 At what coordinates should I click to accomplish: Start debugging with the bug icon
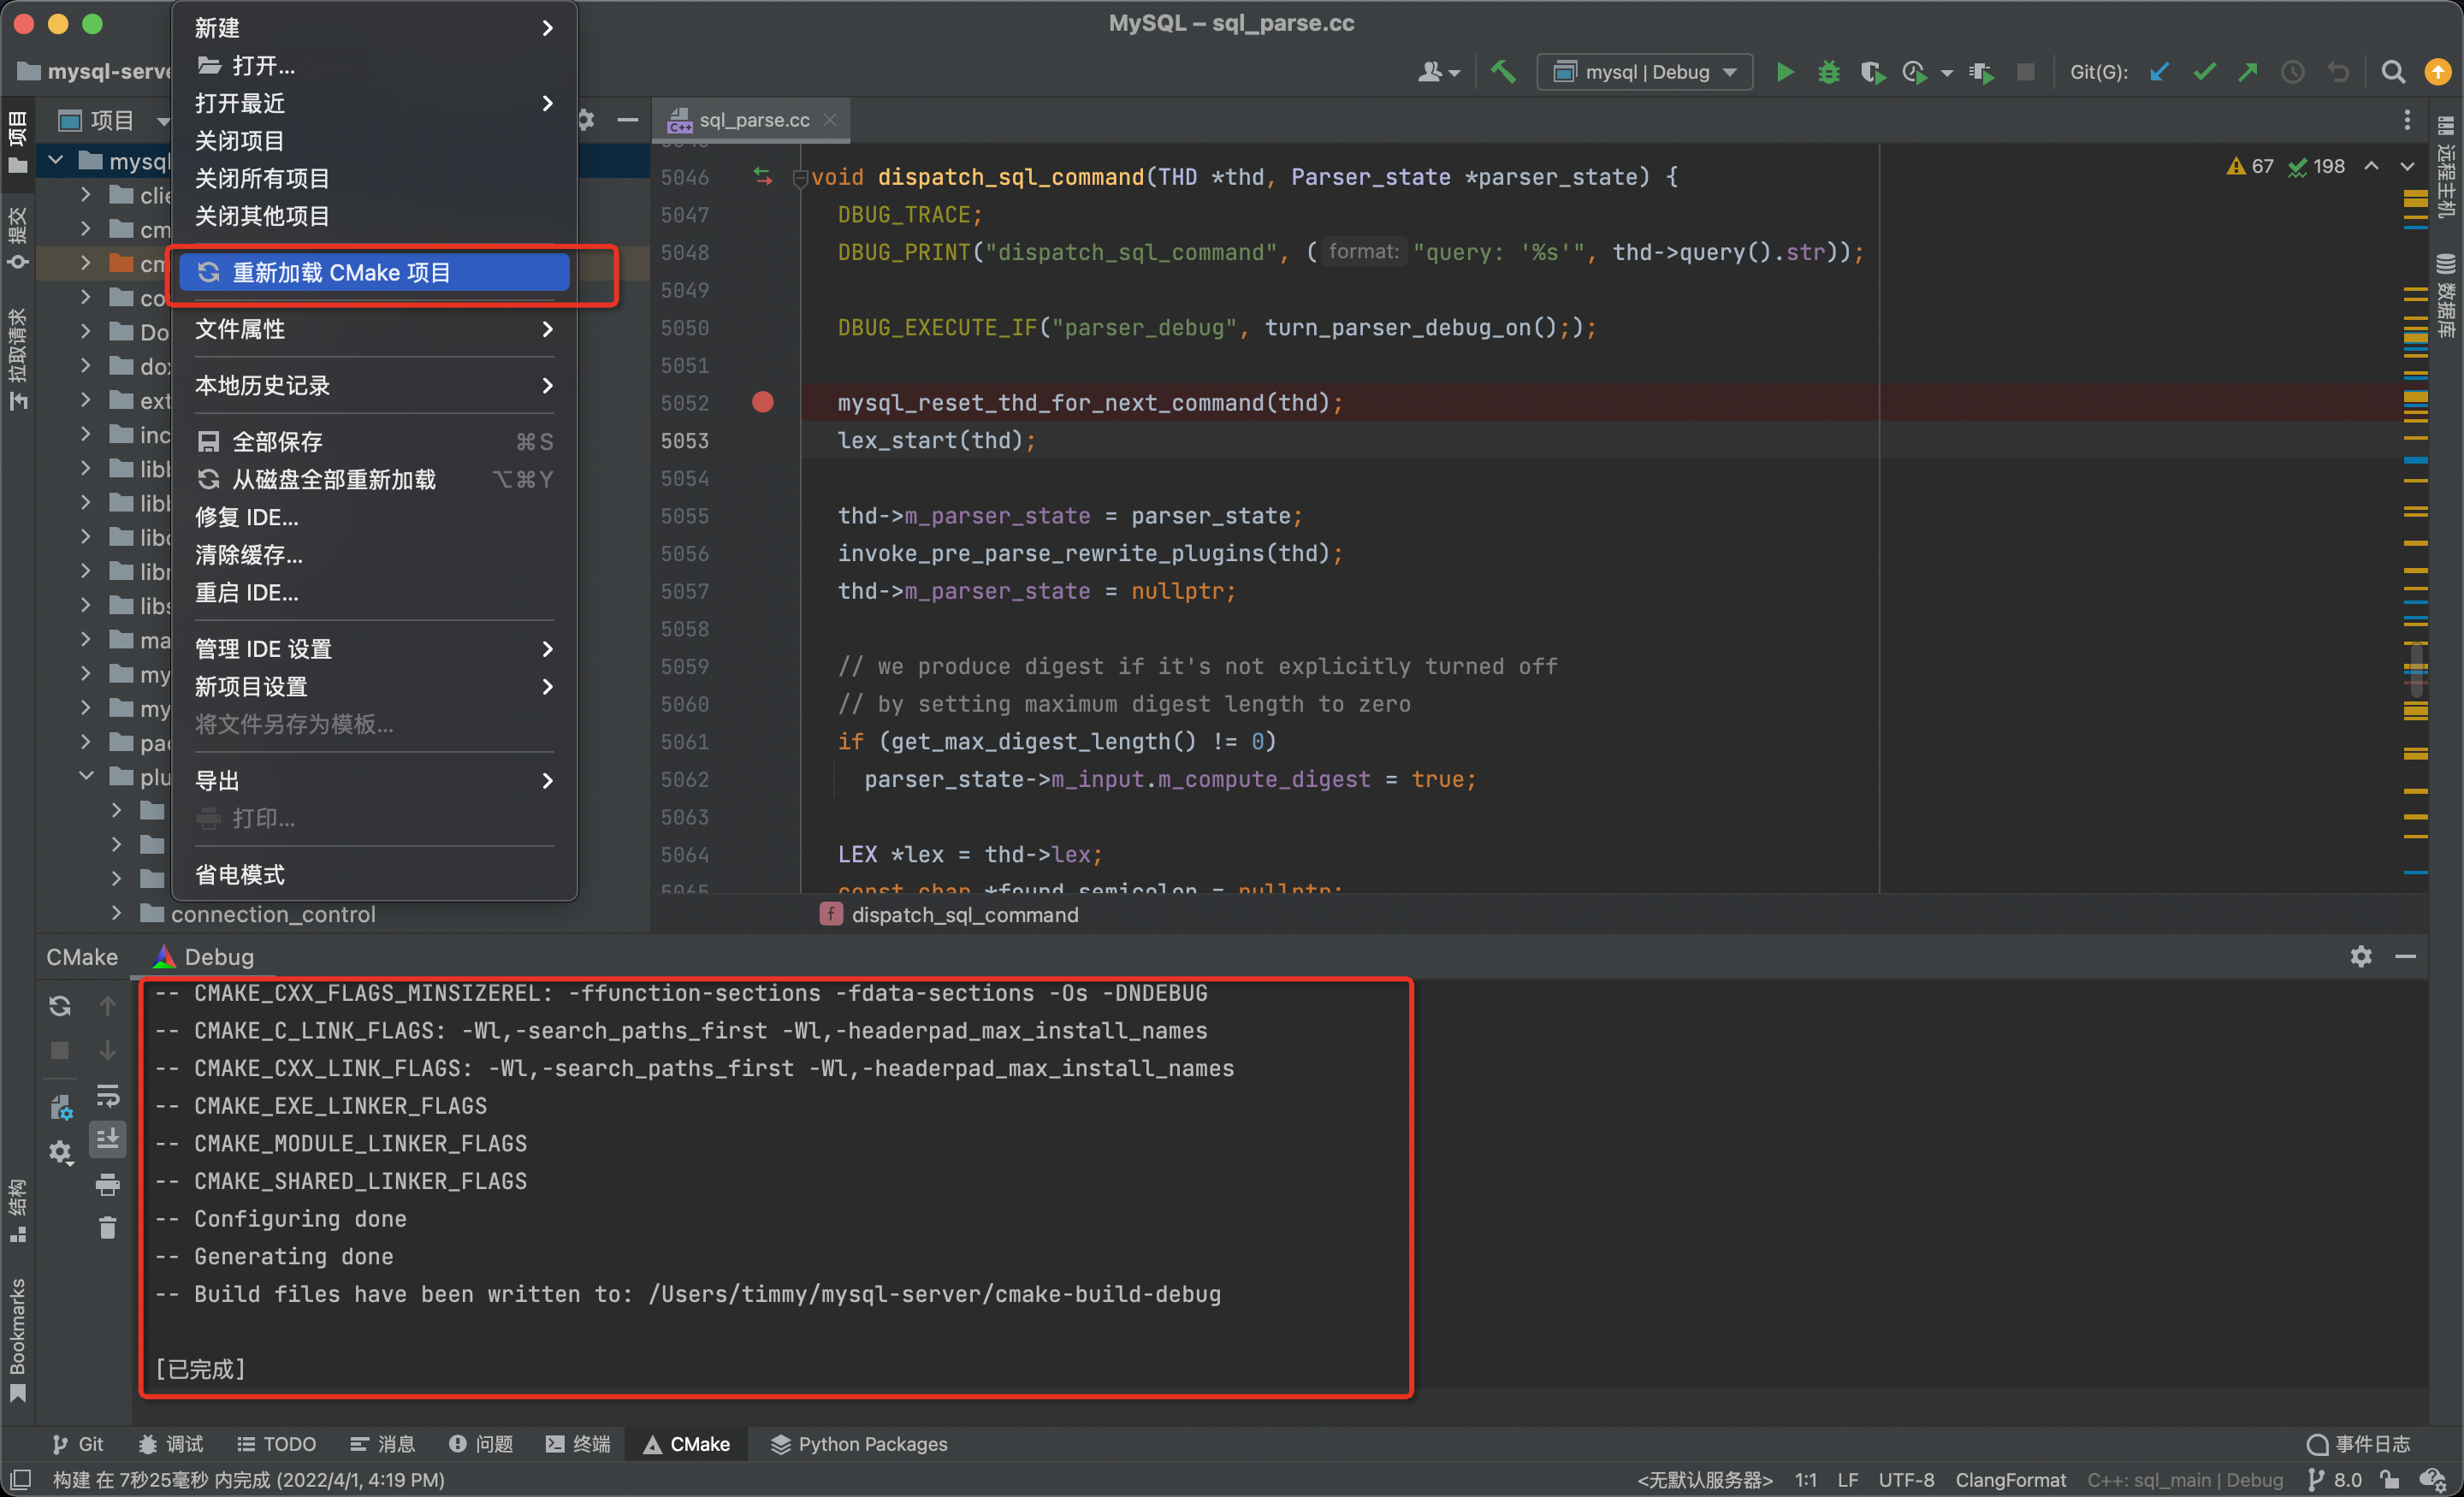click(1828, 72)
